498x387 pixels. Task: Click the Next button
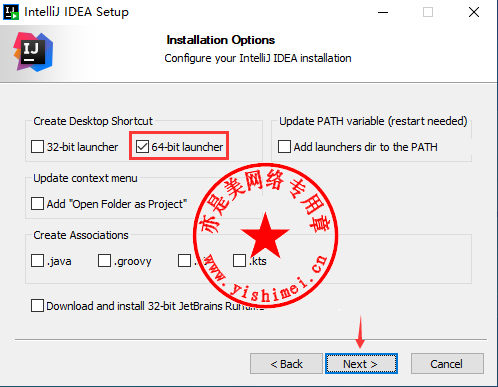pyautogui.click(x=361, y=364)
